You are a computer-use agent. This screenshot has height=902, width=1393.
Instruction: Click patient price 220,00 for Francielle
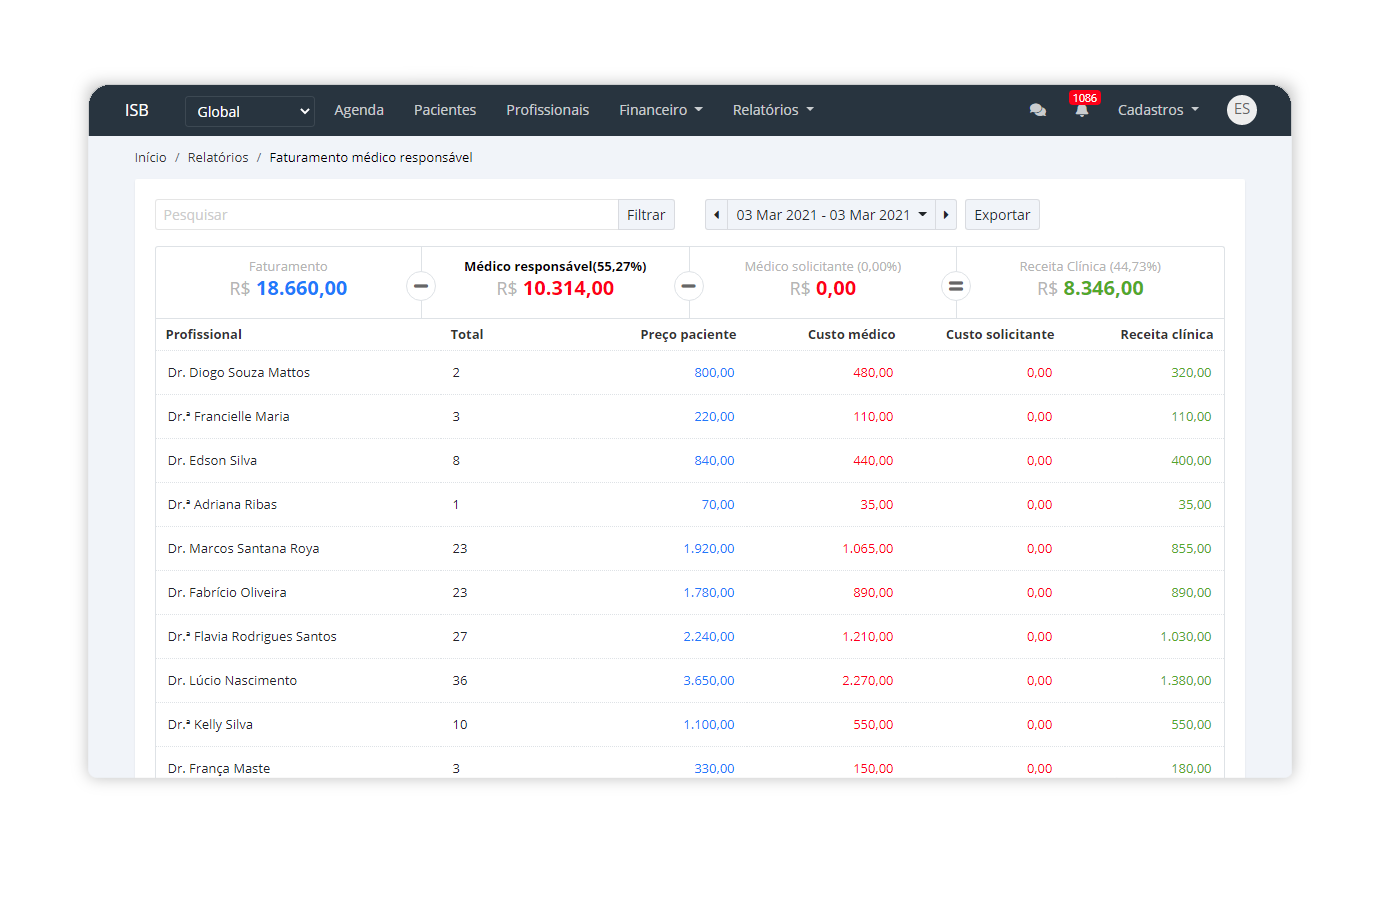point(714,416)
